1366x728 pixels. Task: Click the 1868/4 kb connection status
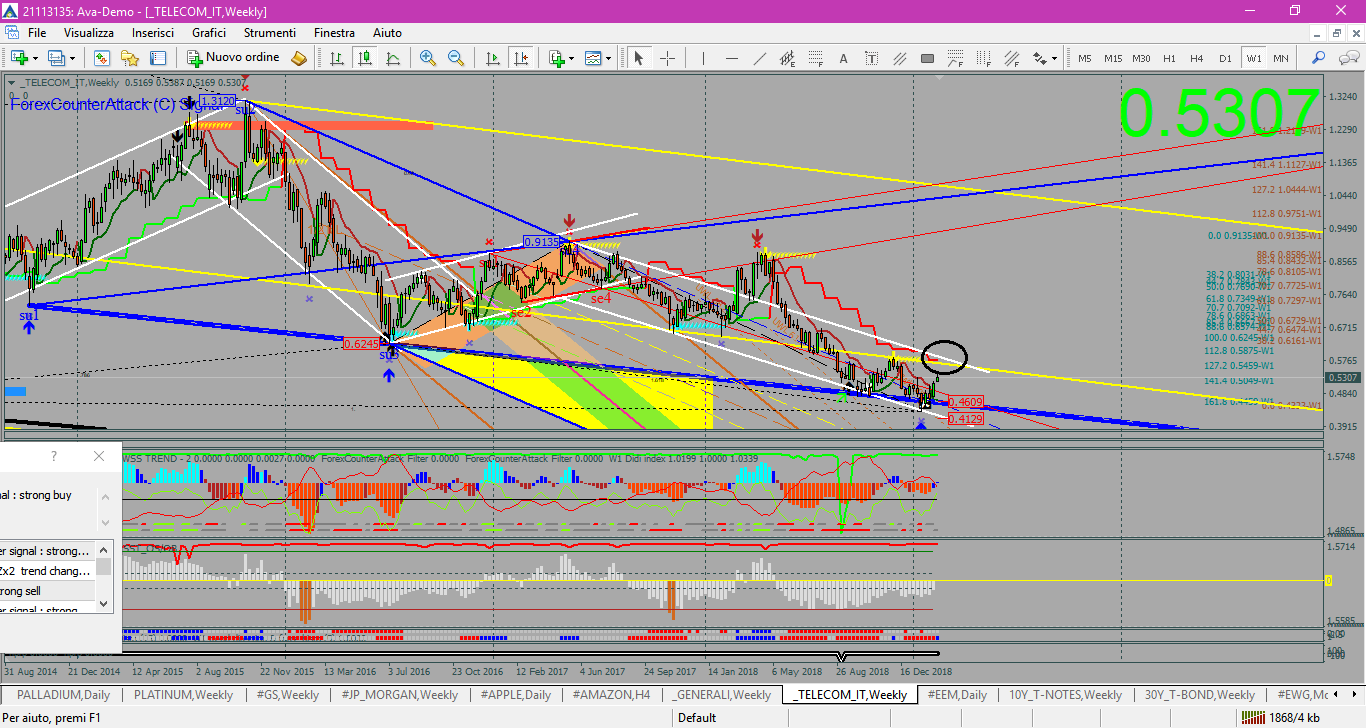tap(1280, 717)
